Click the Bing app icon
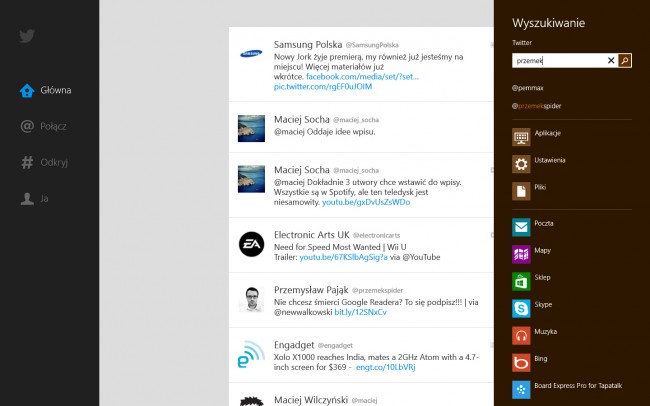The height and width of the screenshot is (406, 650). pyautogui.click(x=521, y=362)
